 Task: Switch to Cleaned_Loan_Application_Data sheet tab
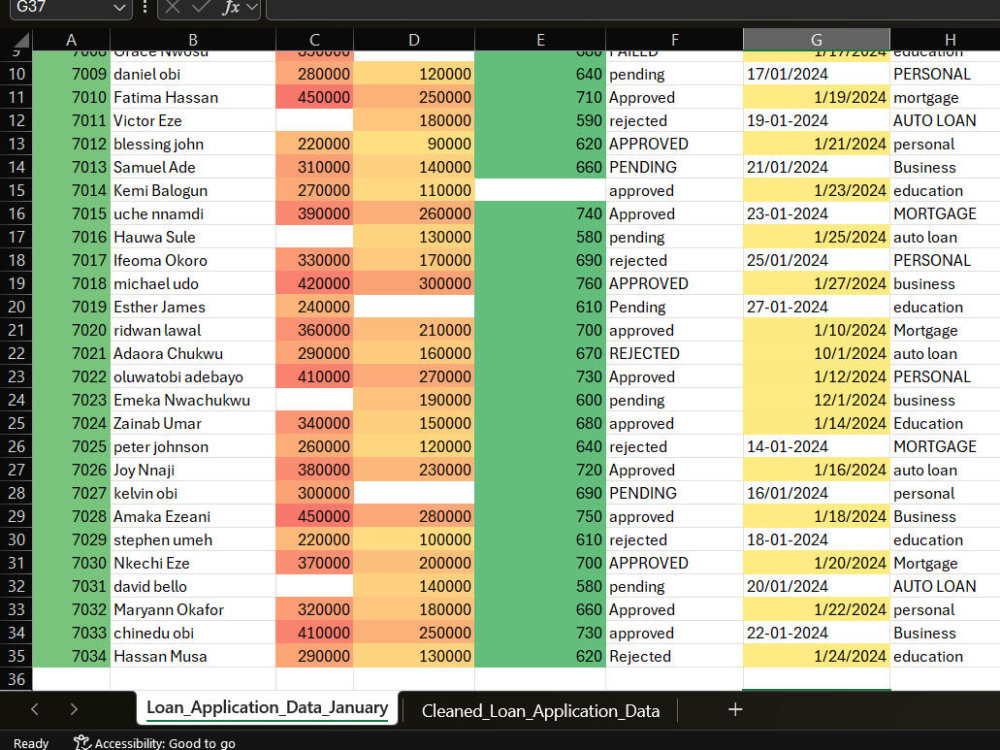point(540,710)
